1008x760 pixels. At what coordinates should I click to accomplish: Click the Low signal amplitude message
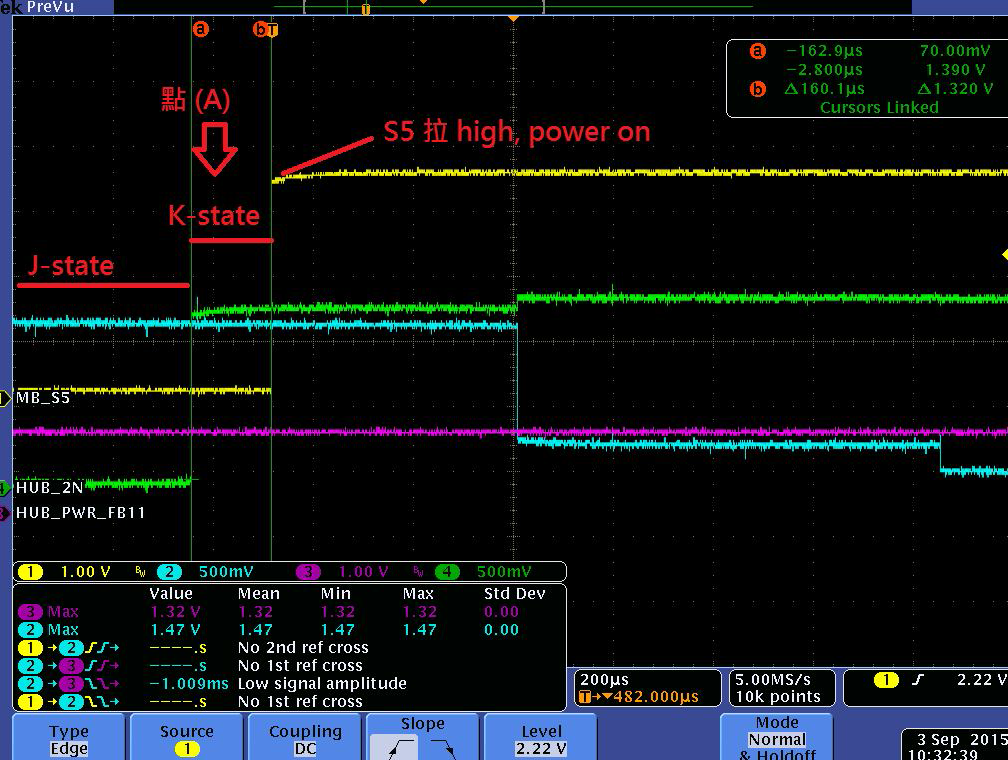click(x=322, y=683)
